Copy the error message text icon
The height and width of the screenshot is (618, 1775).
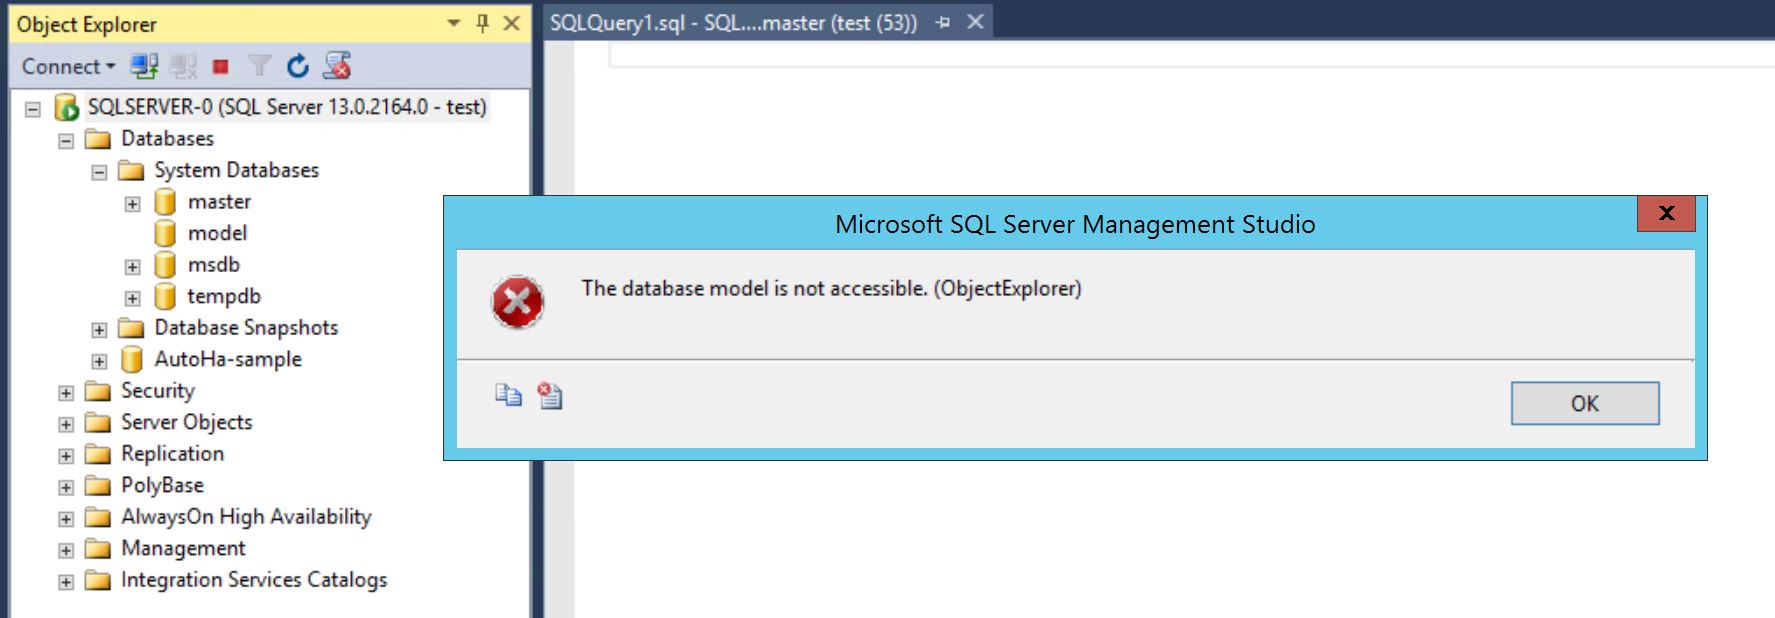[x=508, y=396]
